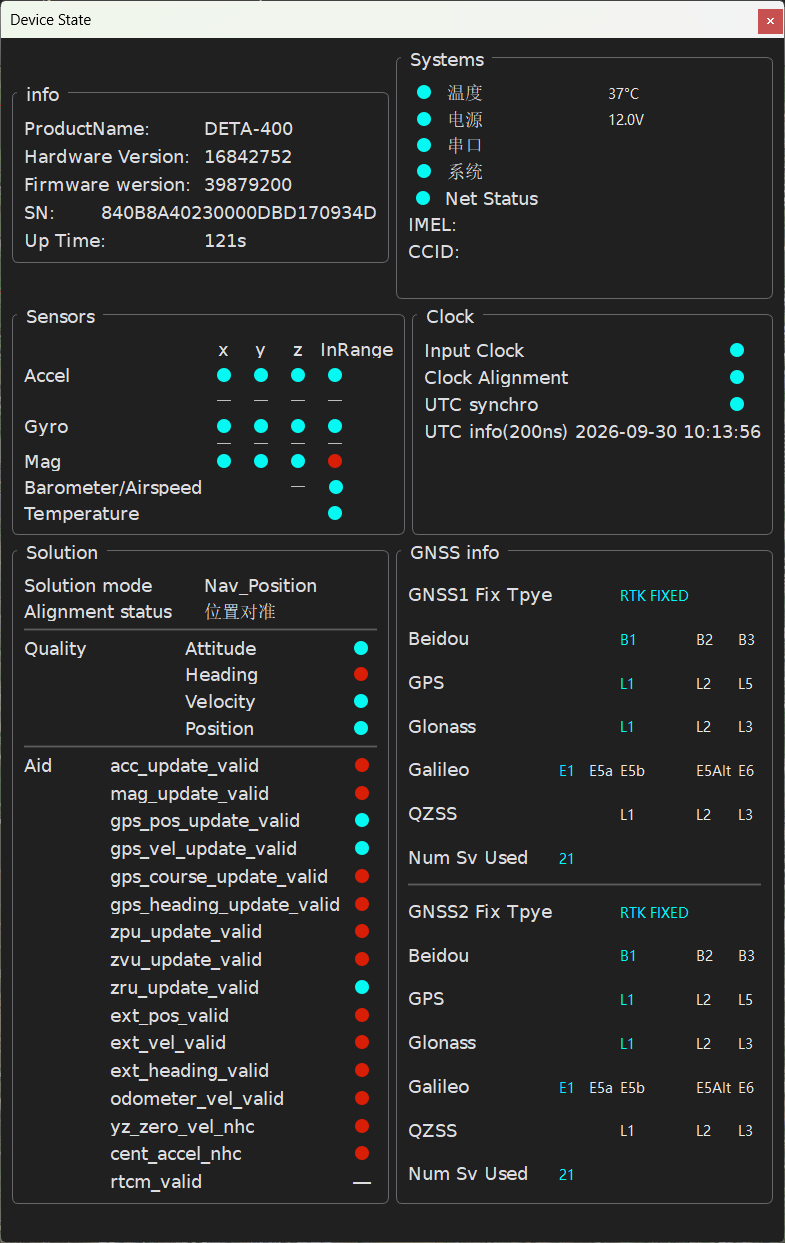Screen dimensions: 785x1243
Task: Click the IMEL label in Systems
Action: pos(432,225)
